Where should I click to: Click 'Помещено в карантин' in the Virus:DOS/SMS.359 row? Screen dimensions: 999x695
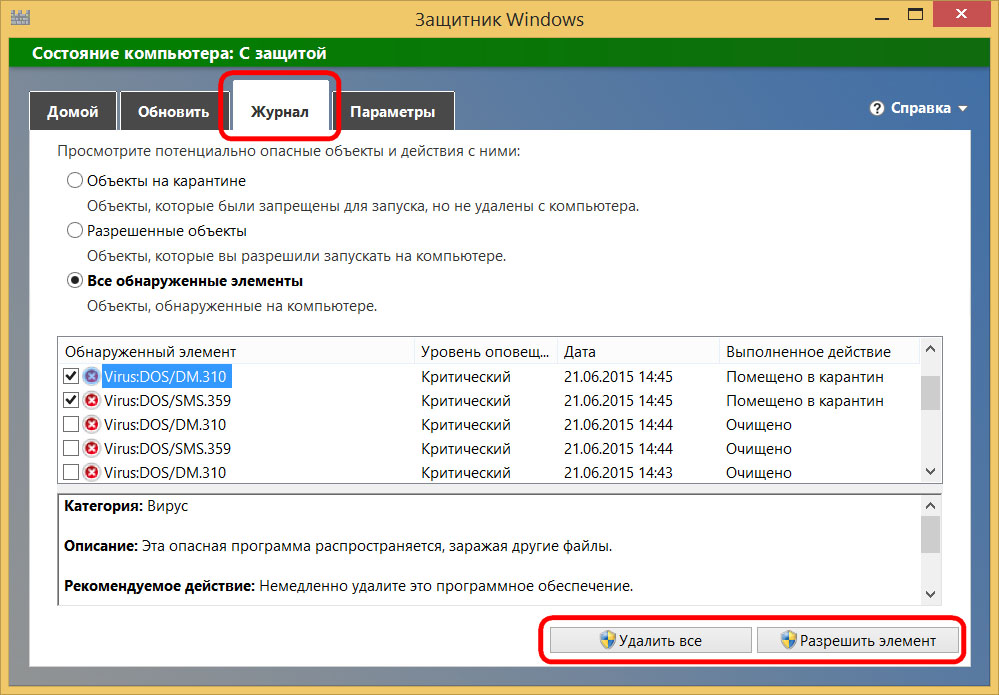(x=805, y=401)
